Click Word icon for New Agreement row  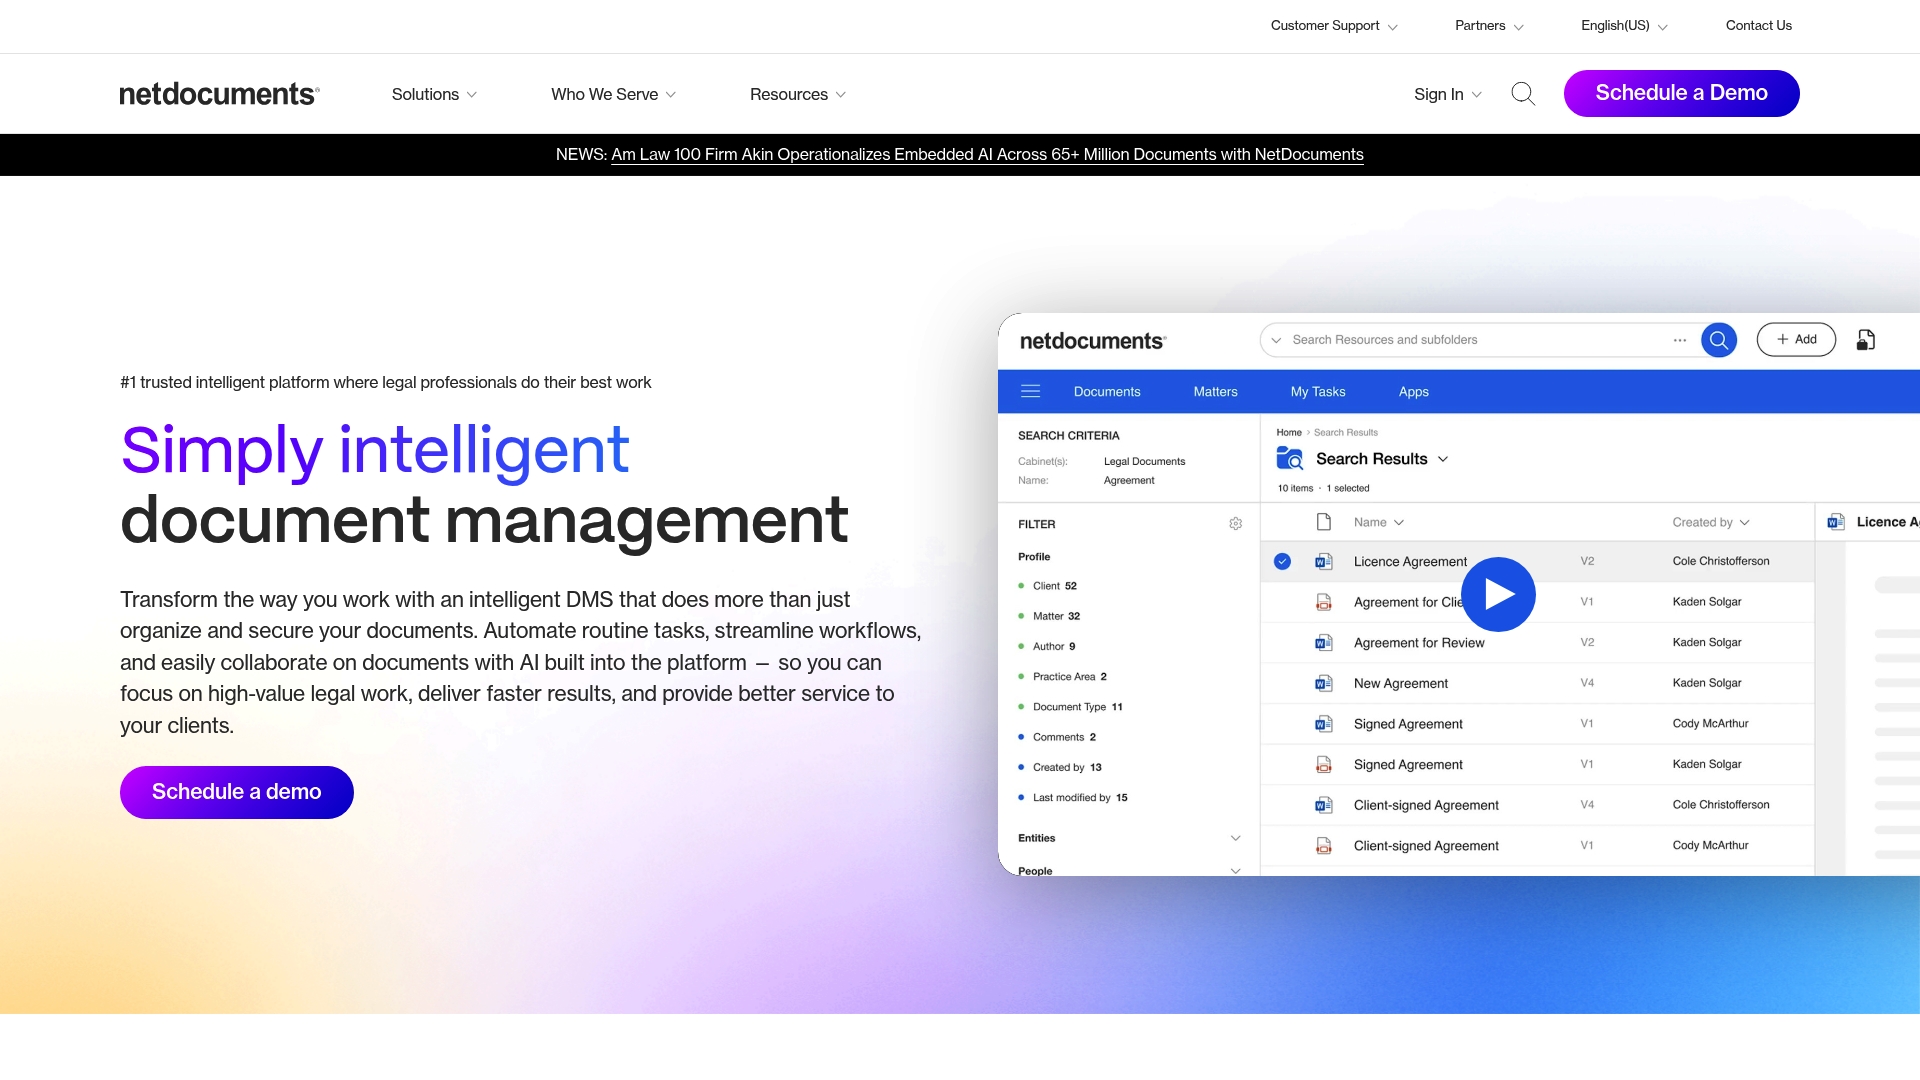coord(1323,683)
